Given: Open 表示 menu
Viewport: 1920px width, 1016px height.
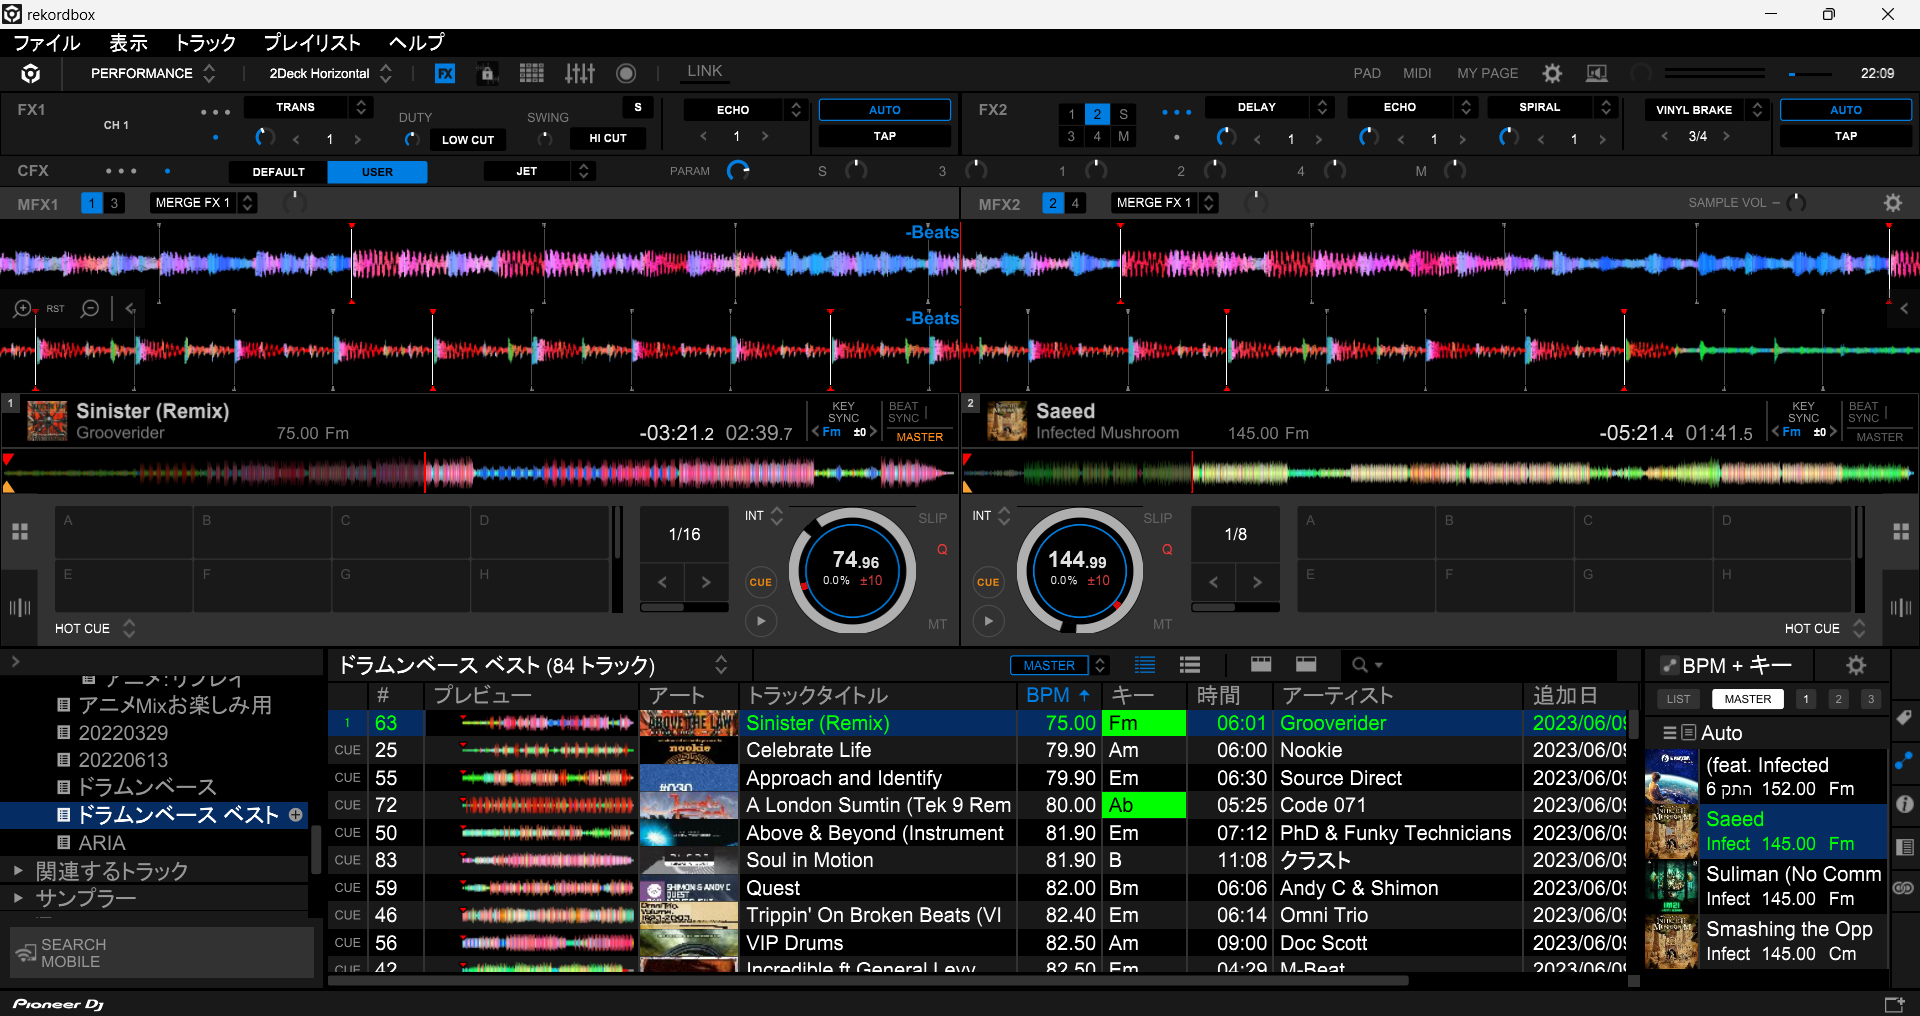Looking at the screenshot, I should click(128, 43).
